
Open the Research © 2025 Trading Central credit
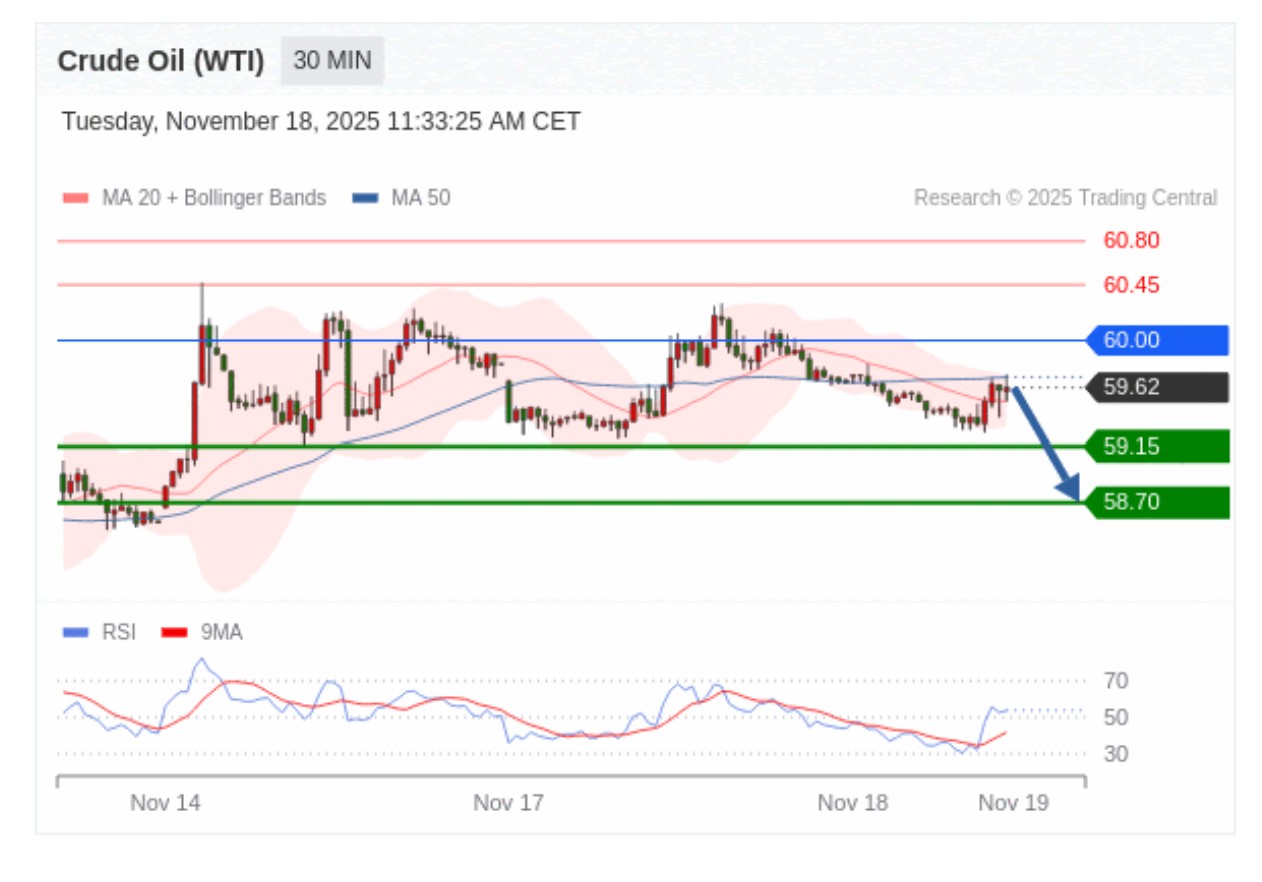coord(1065,198)
